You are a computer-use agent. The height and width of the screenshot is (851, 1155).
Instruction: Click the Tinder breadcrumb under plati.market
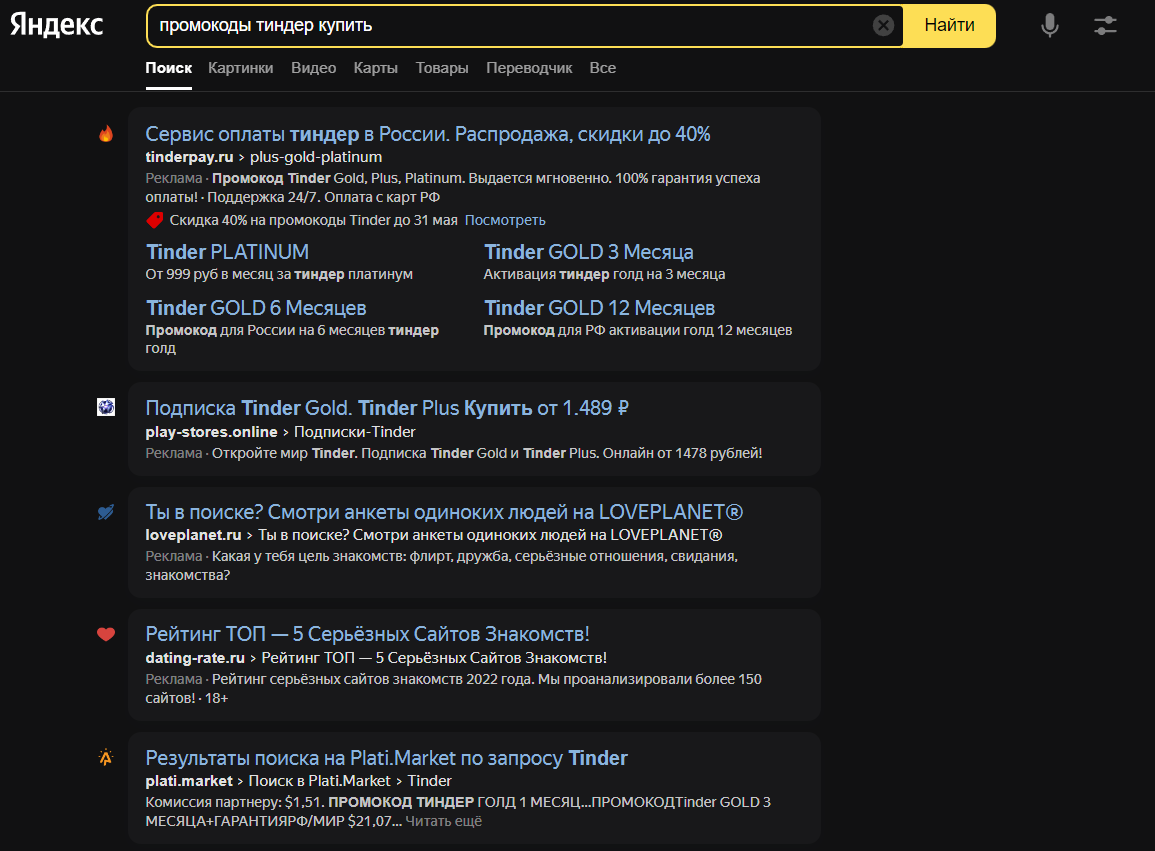429,781
